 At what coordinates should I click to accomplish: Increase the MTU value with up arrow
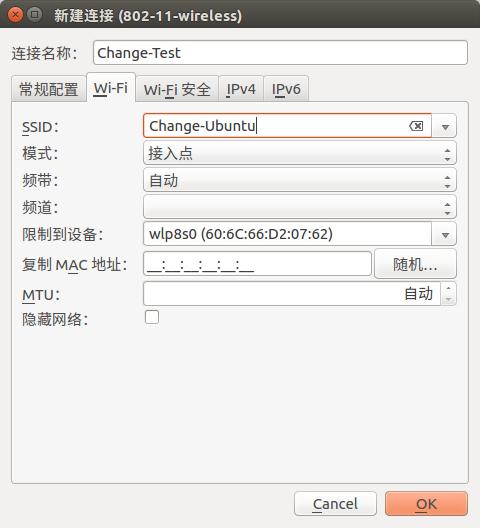pyautogui.click(x=448, y=288)
